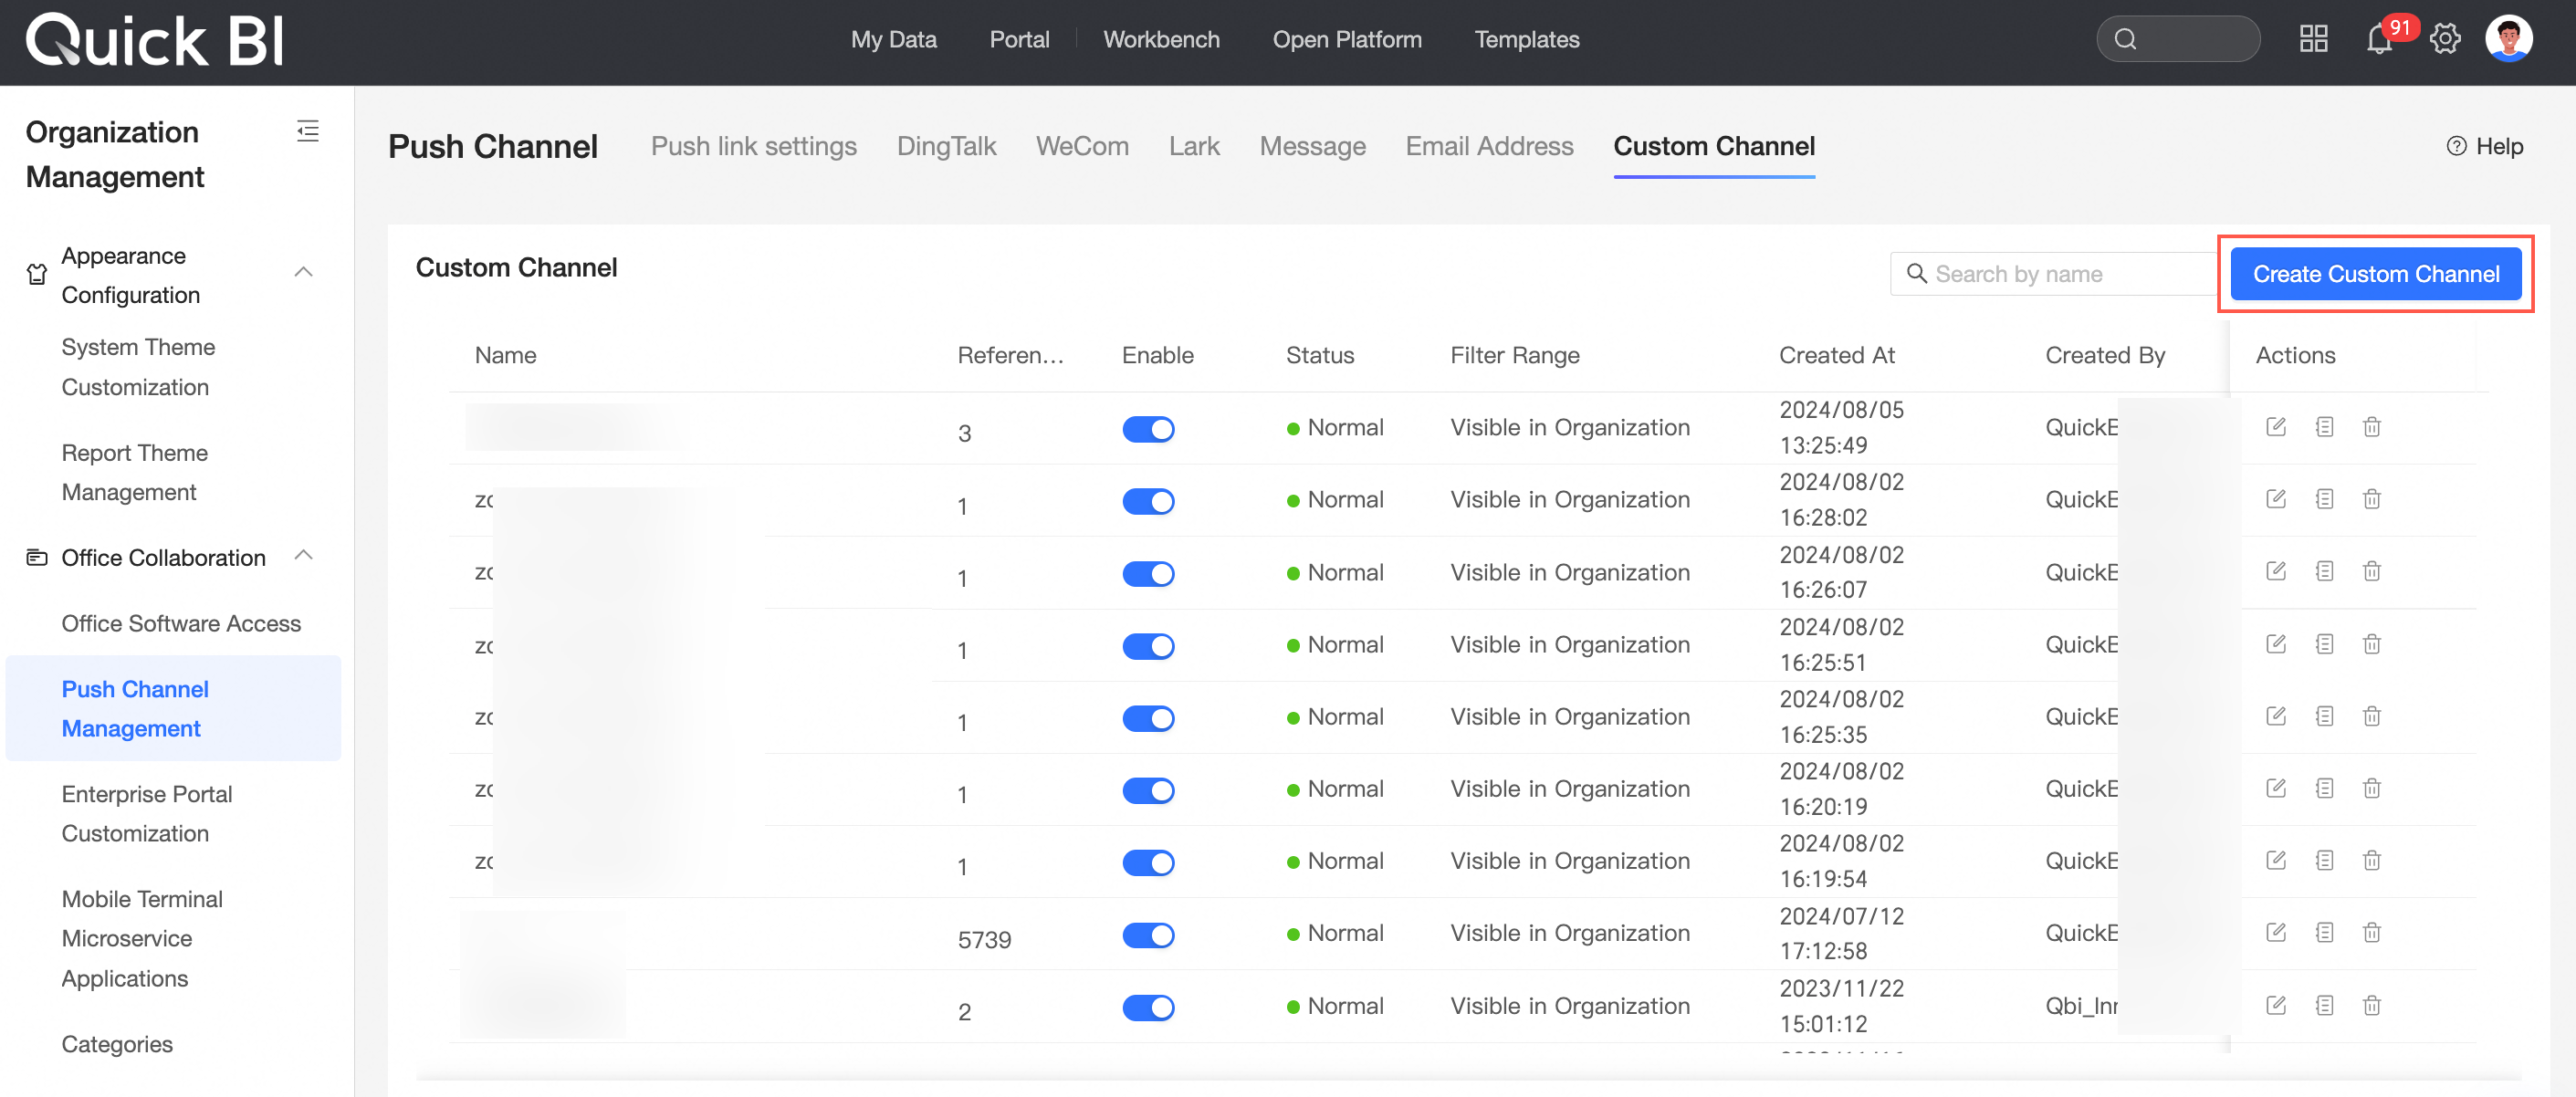Toggle Enable switch for row created 13:25:49
The height and width of the screenshot is (1097, 2576).
pos(1148,429)
